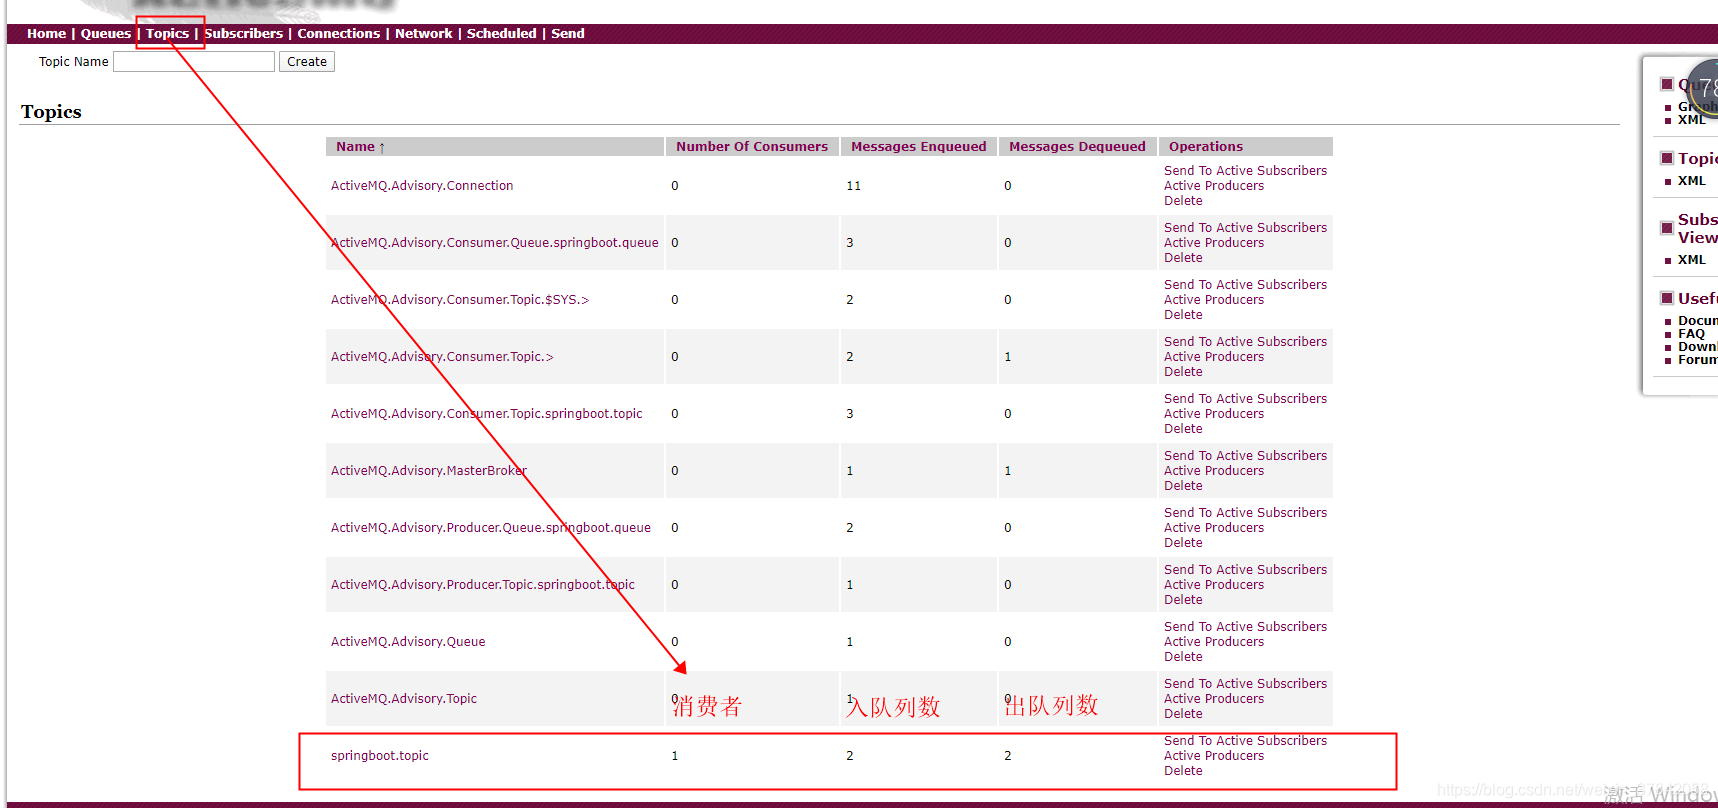
Task: Send To Active Subscribers for Advisory.Connection
Action: tap(1245, 171)
